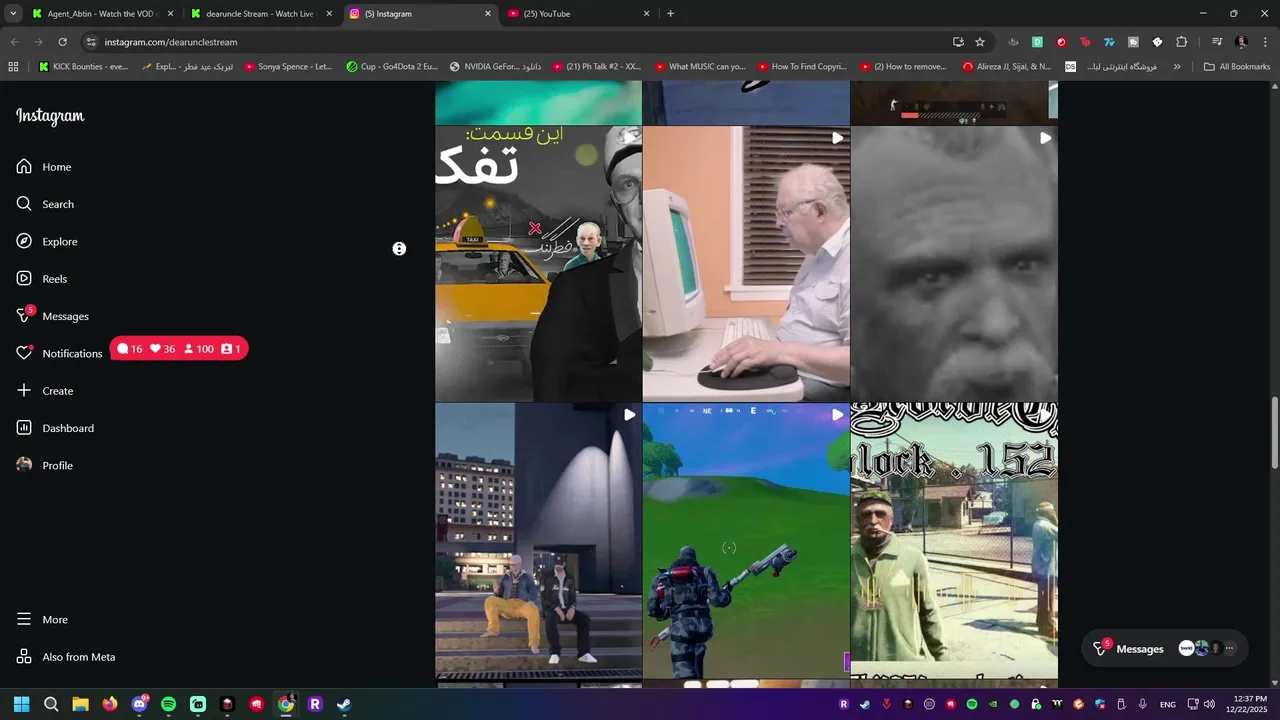
Task: Open the GTA old man in green cap reel
Action: [x=954, y=541]
